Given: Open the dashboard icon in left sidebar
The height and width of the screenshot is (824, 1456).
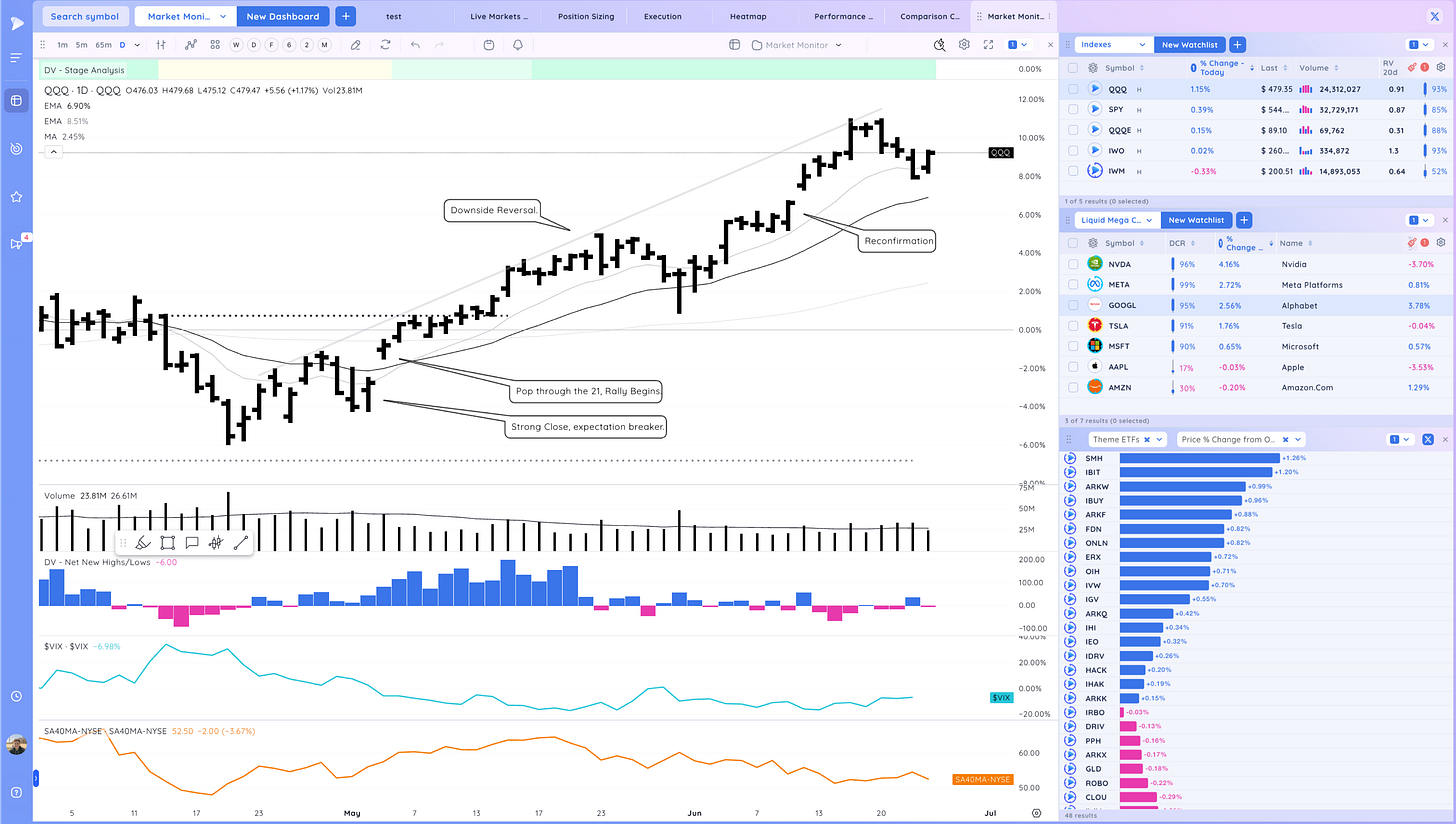Looking at the screenshot, I should point(15,100).
